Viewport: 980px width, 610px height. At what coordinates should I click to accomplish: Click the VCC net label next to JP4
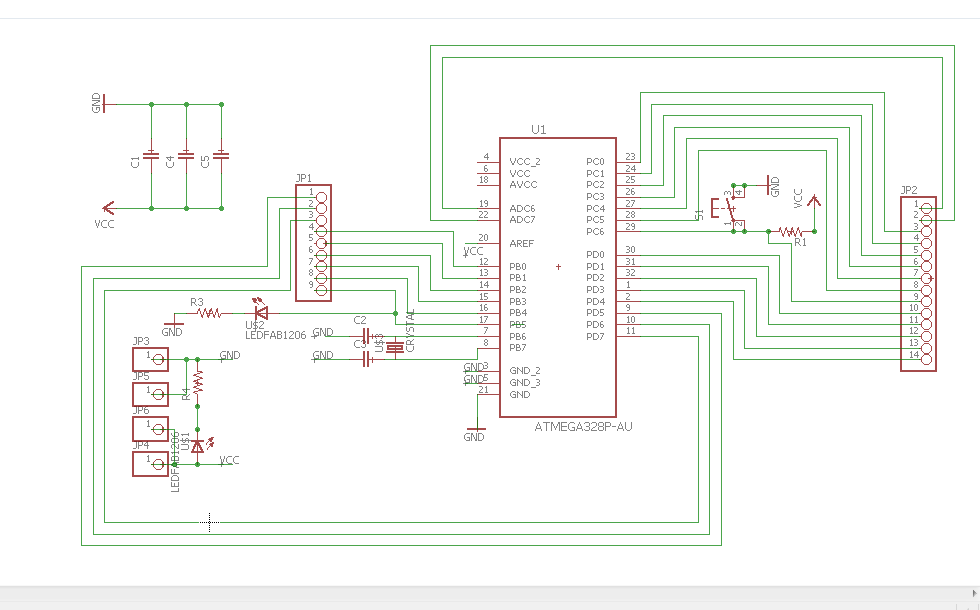tap(229, 460)
